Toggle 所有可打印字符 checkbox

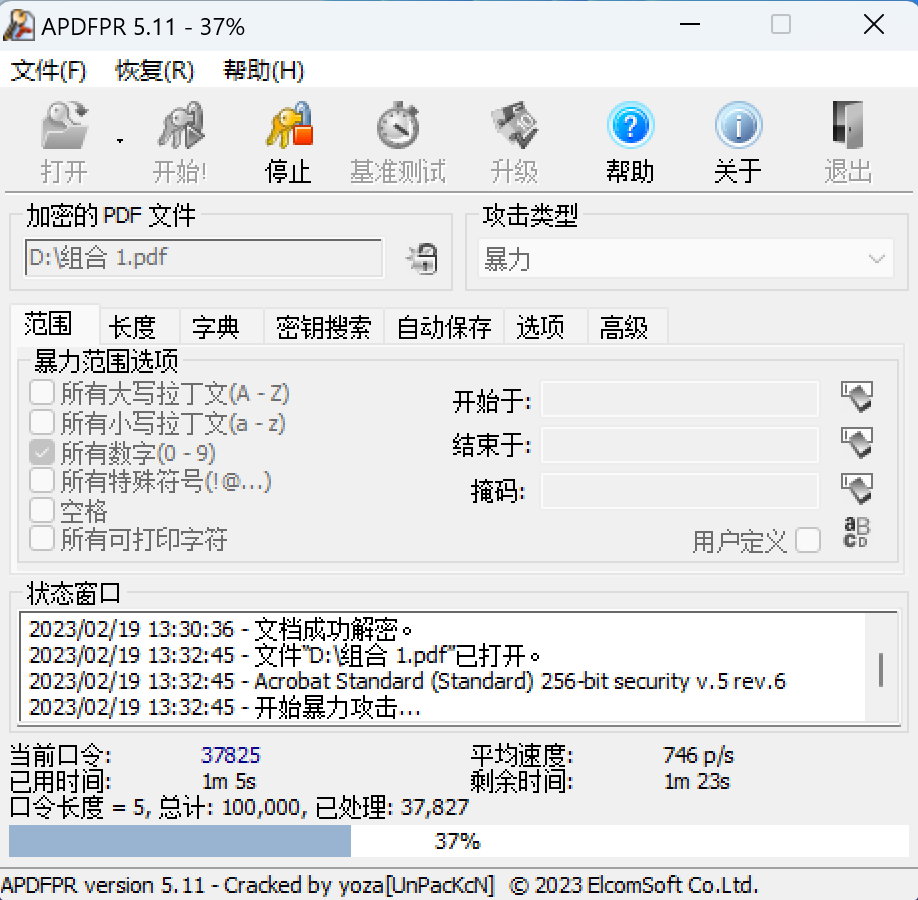(x=42, y=539)
